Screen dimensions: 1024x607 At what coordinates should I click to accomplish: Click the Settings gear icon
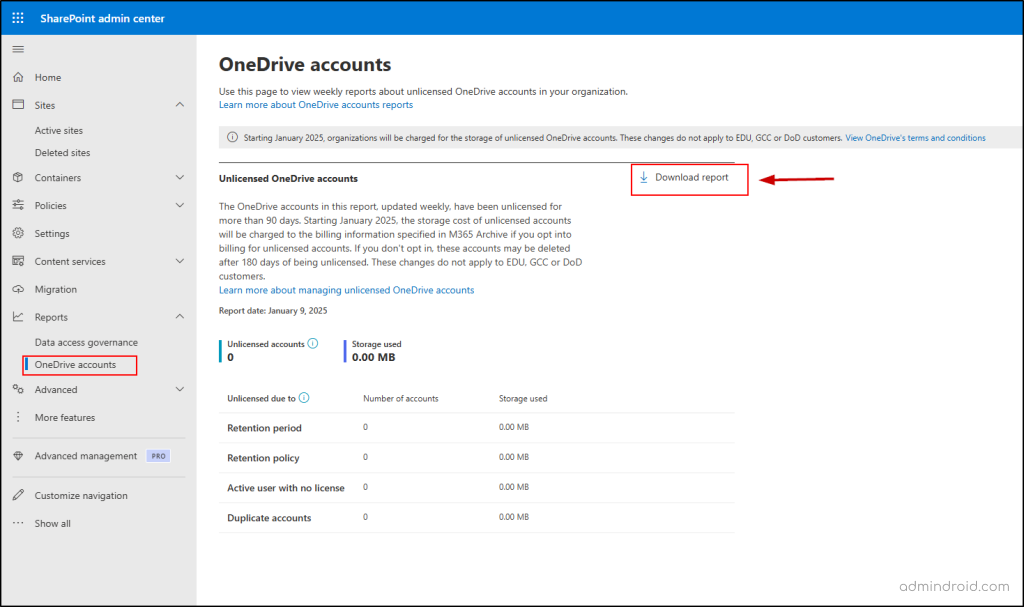point(18,233)
